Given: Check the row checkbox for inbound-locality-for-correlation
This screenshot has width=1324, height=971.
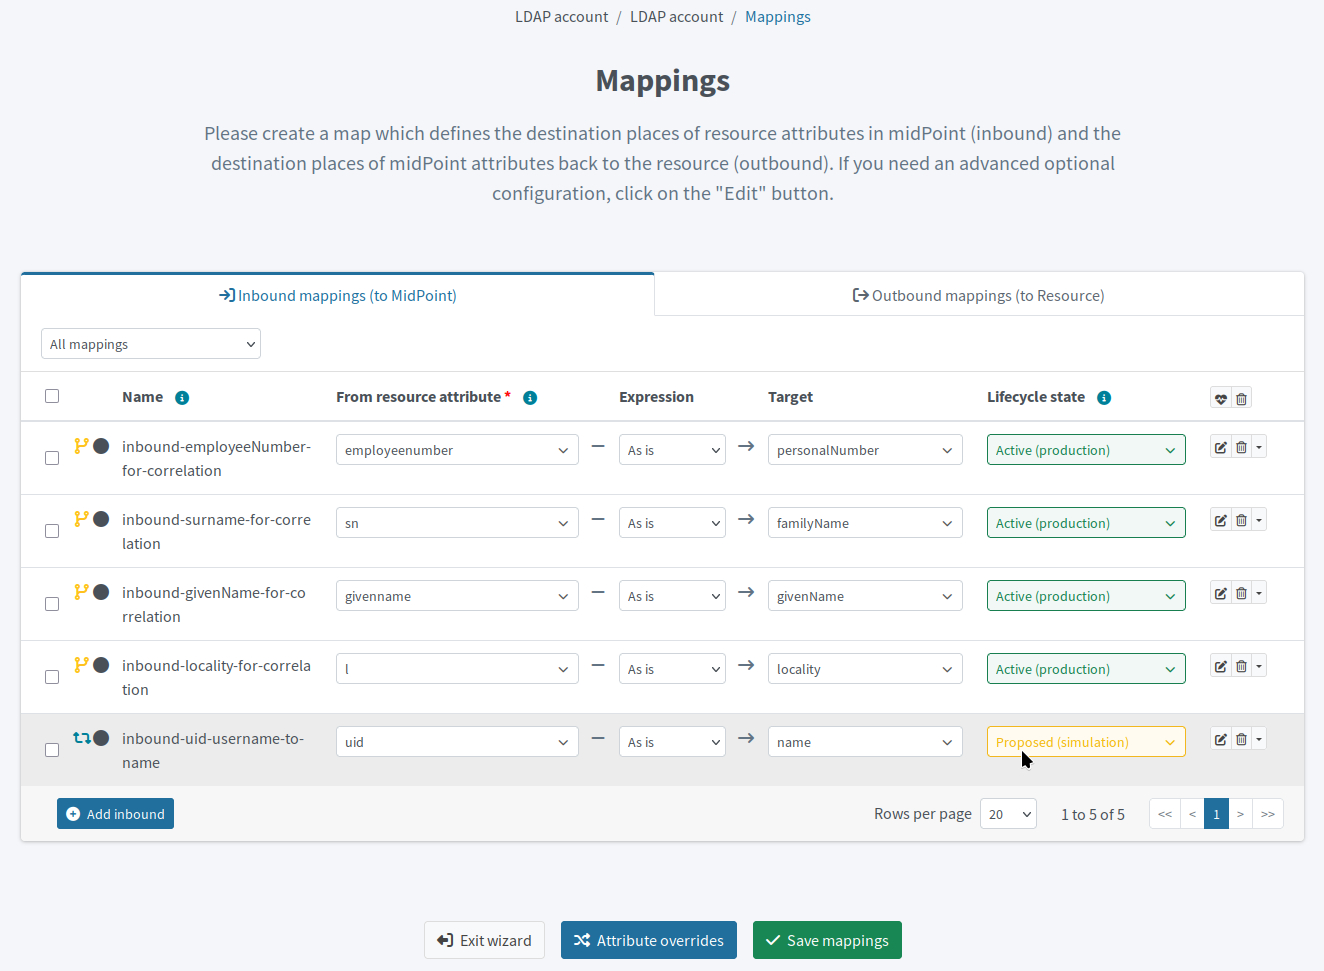Looking at the screenshot, I should pyautogui.click(x=51, y=676).
